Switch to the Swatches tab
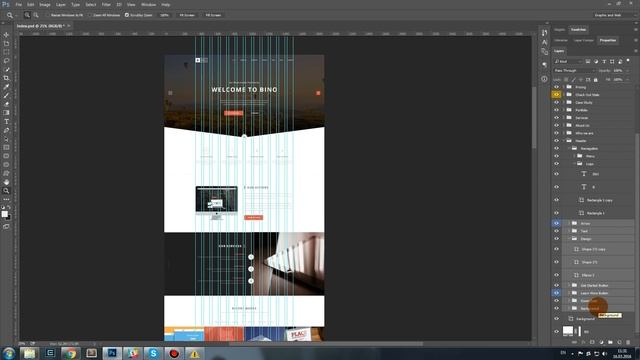 click(578, 30)
